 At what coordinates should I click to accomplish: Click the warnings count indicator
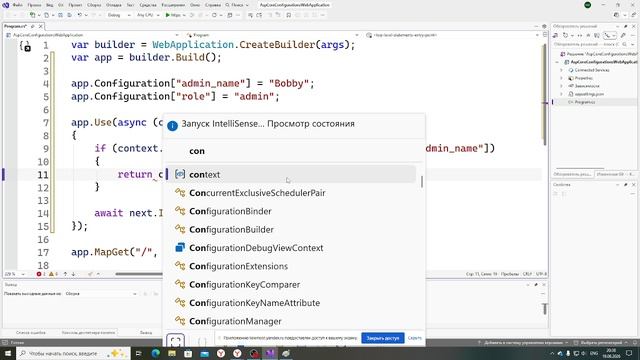point(53,274)
